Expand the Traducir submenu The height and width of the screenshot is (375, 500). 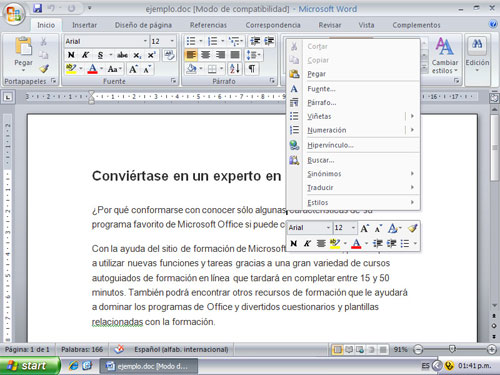click(353, 187)
